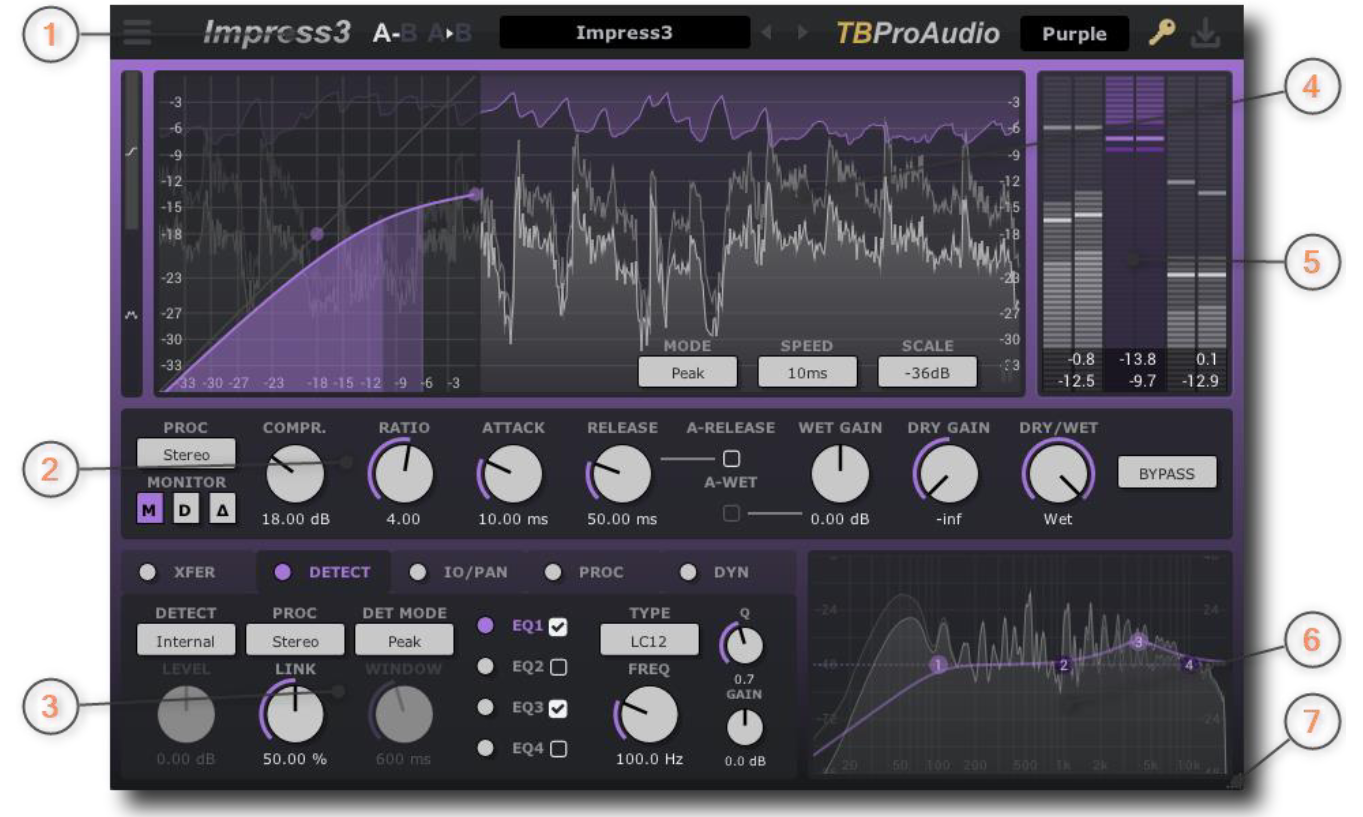This screenshot has height=817, width=1363.
Task: Select the EQ2 radio button
Action: click(x=486, y=666)
